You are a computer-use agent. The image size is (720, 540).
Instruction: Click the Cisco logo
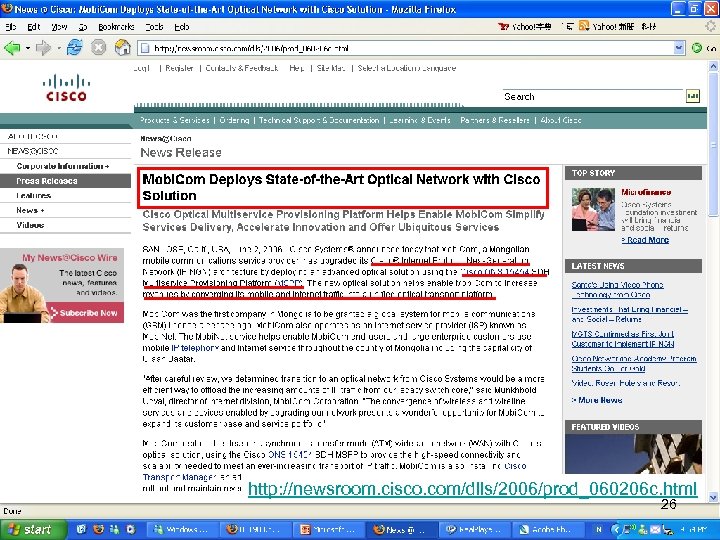(67, 88)
